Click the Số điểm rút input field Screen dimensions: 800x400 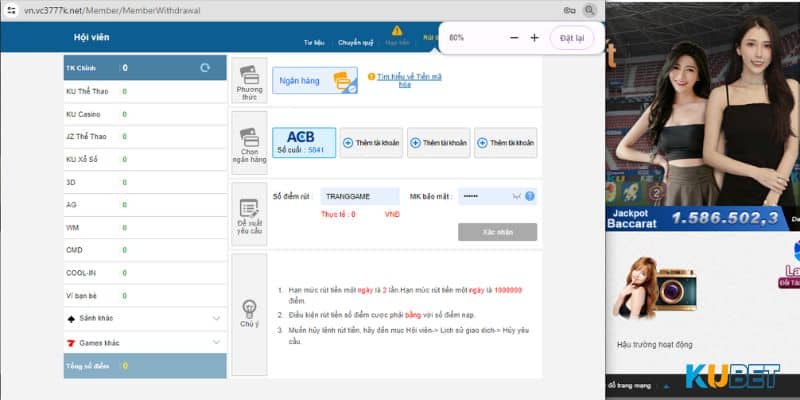360,196
